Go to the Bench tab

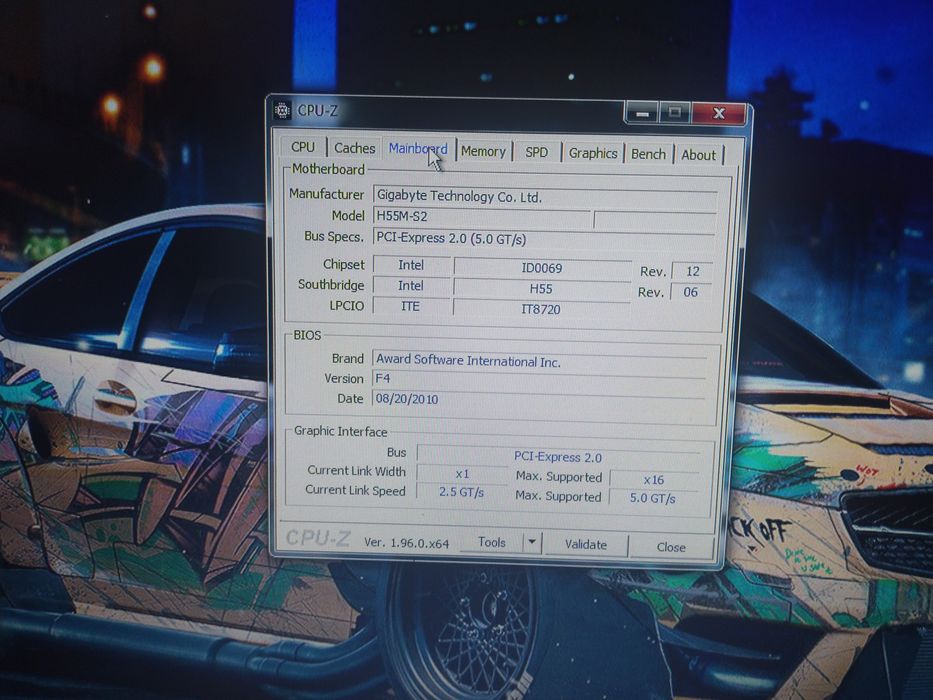(x=648, y=154)
